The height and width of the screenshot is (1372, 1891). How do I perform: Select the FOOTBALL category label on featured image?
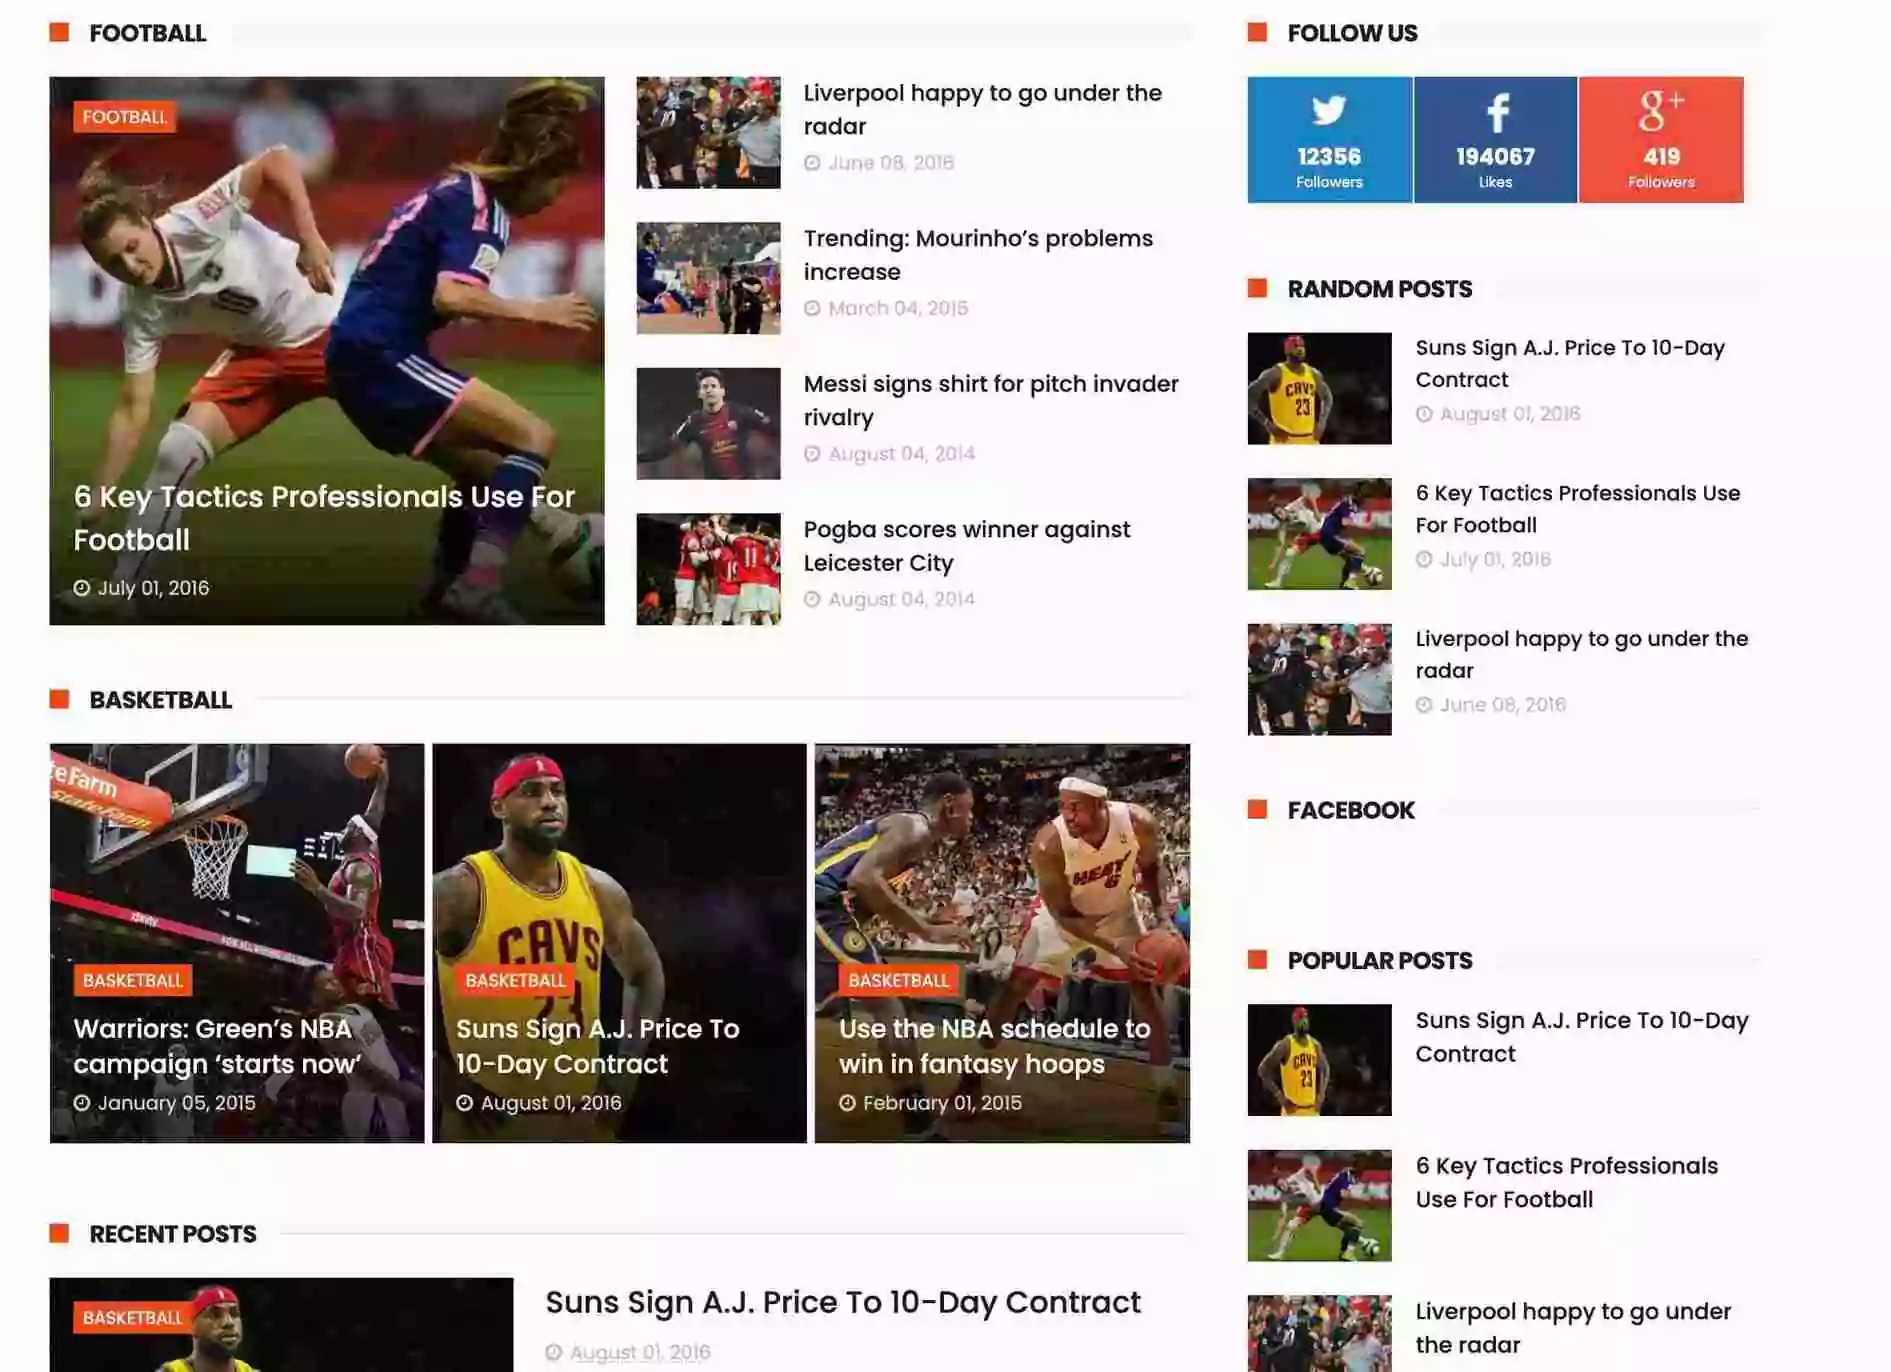pos(122,117)
